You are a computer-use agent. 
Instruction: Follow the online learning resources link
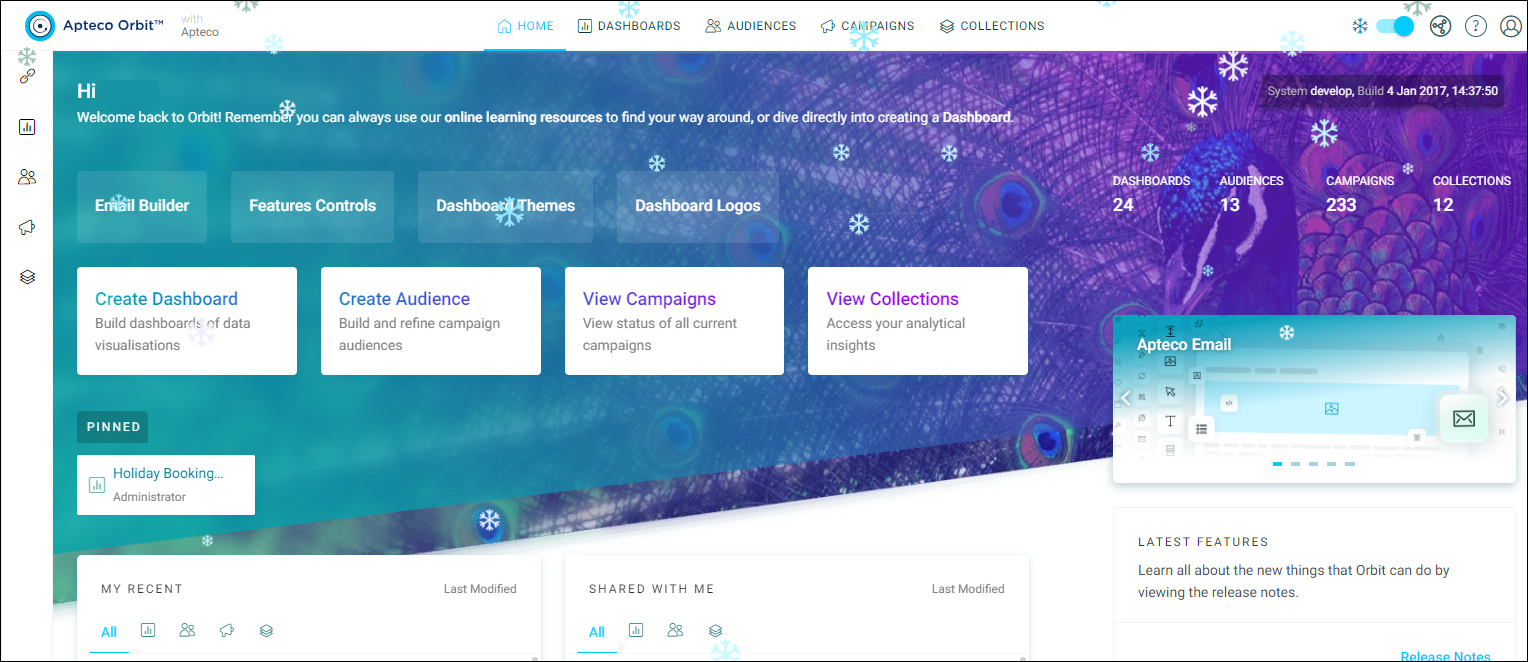click(x=524, y=117)
